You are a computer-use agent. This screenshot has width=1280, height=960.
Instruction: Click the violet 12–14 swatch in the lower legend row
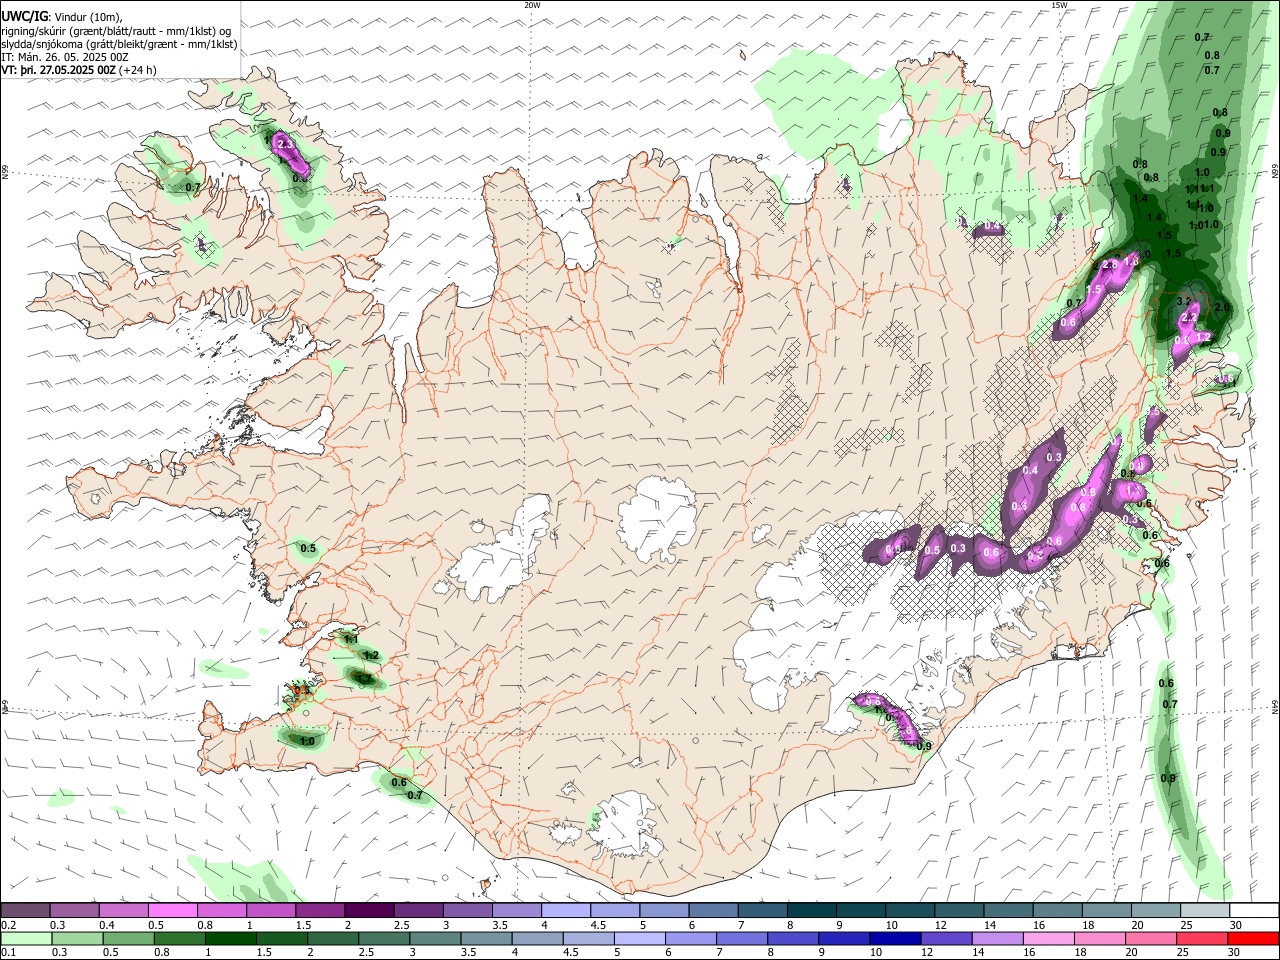(x=947, y=939)
